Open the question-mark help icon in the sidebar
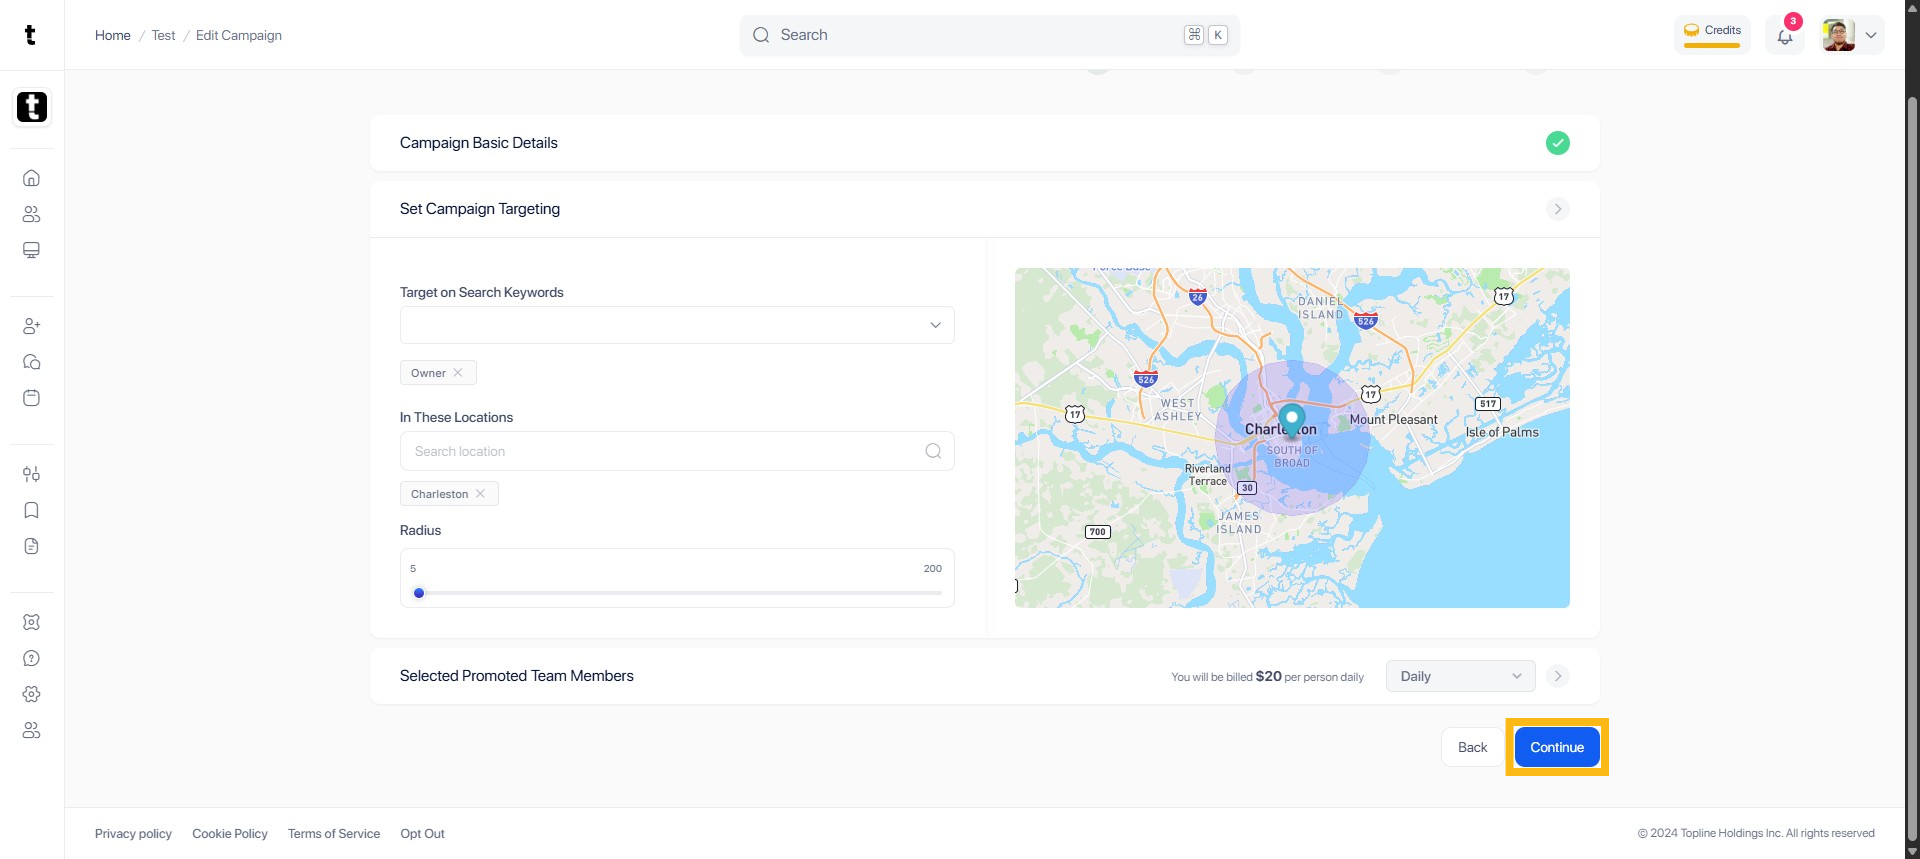1920x859 pixels. [x=31, y=658]
